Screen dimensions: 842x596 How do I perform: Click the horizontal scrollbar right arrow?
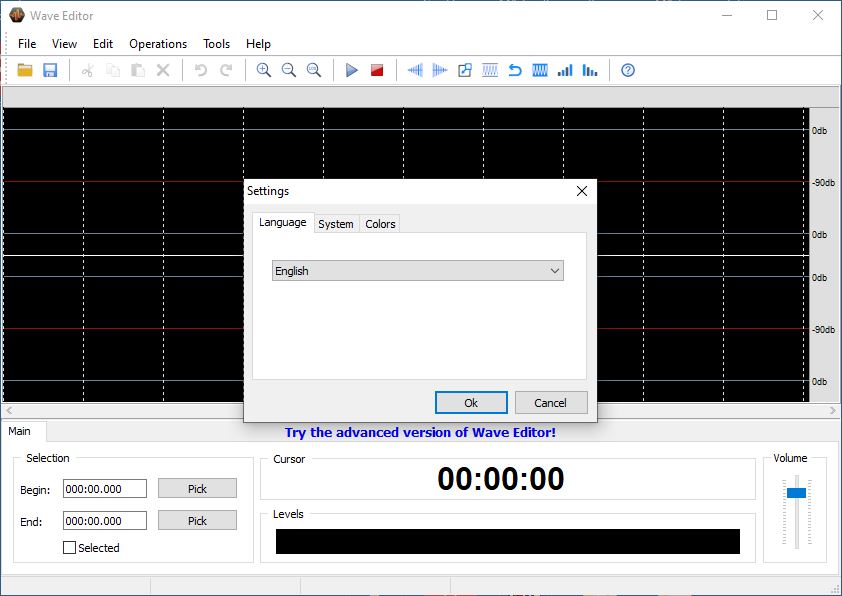click(833, 410)
